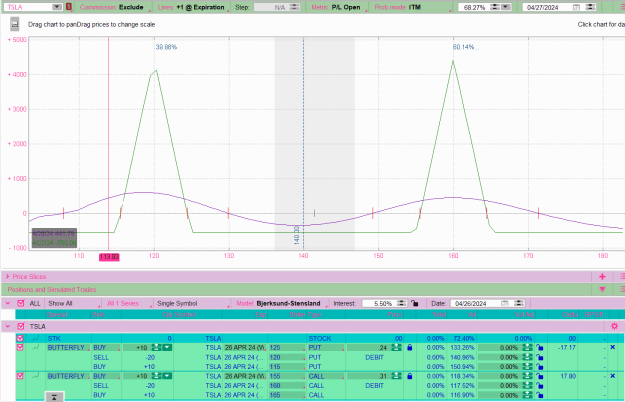Click the red icon beside the TSLA symbol box
The image size is (625, 402).
coord(69,7)
